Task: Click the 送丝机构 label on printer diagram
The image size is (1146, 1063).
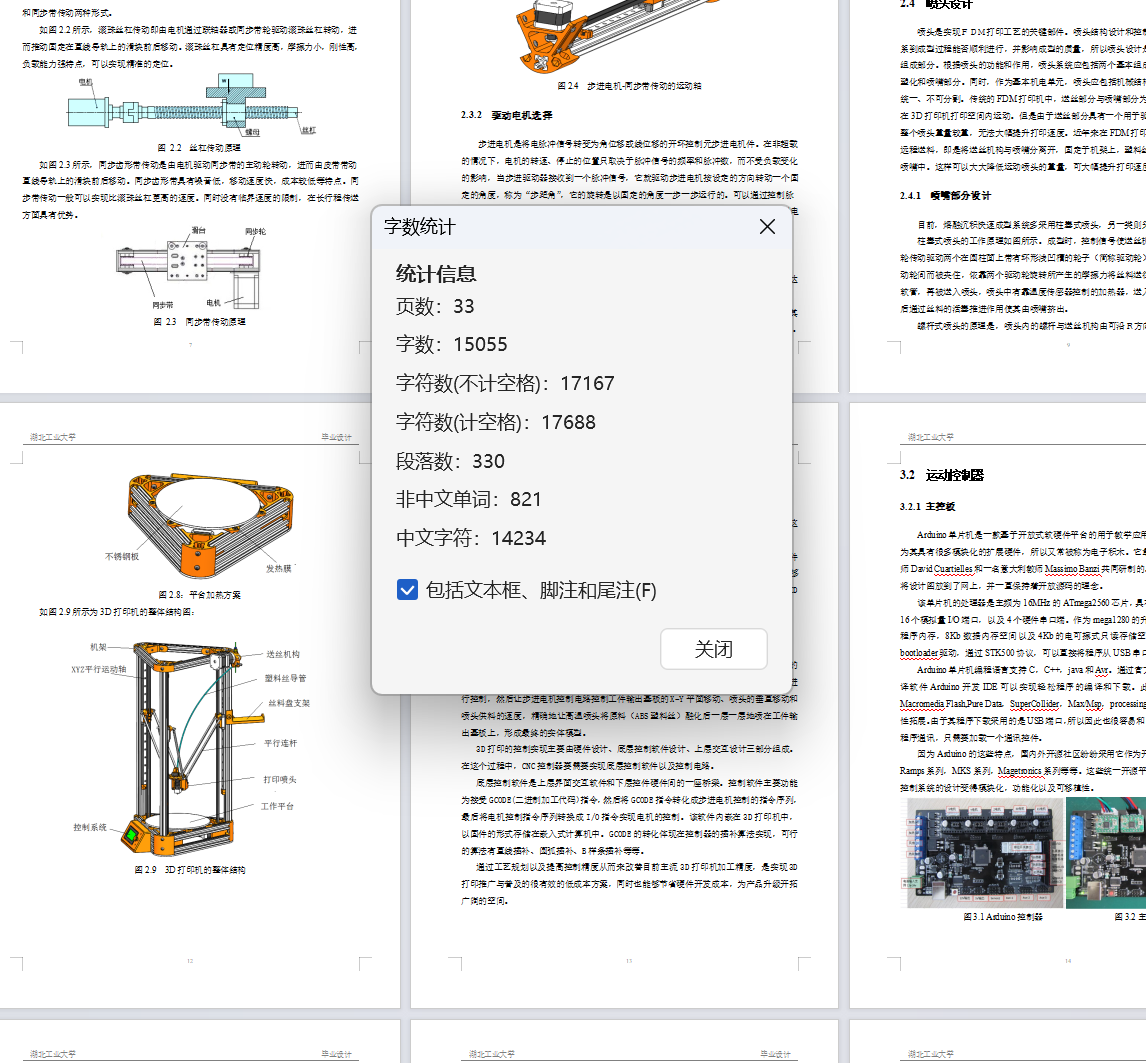Action: click(282, 654)
